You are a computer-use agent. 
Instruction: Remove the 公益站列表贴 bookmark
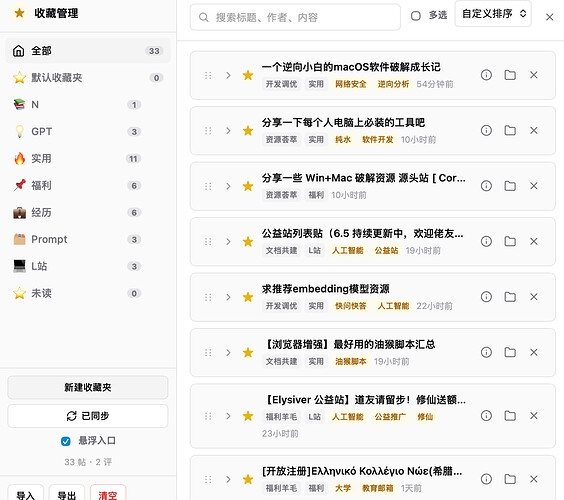click(534, 241)
